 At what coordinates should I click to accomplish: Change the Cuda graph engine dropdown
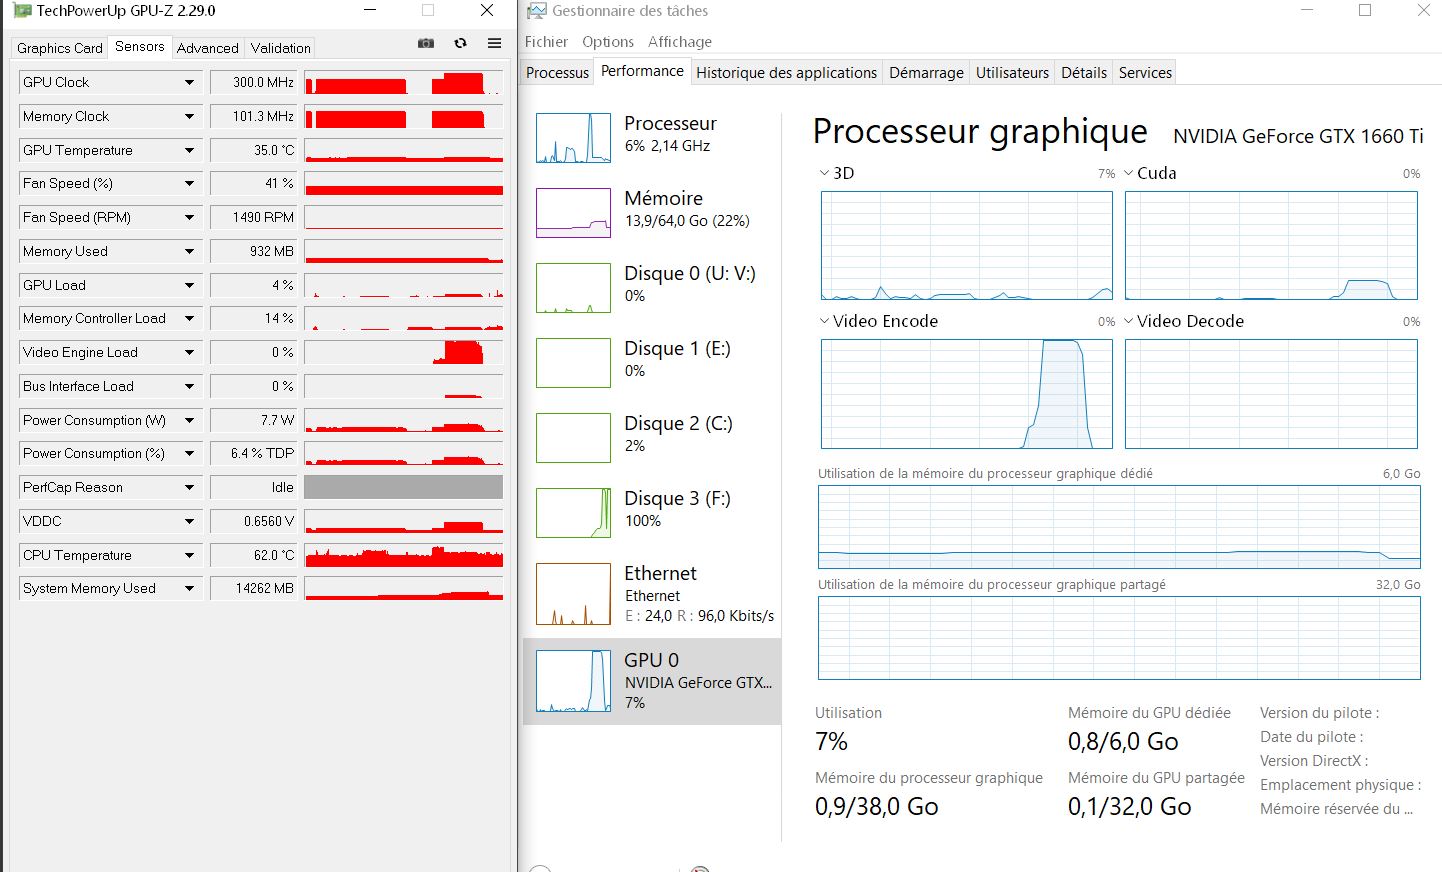pyautogui.click(x=1150, y=173)
